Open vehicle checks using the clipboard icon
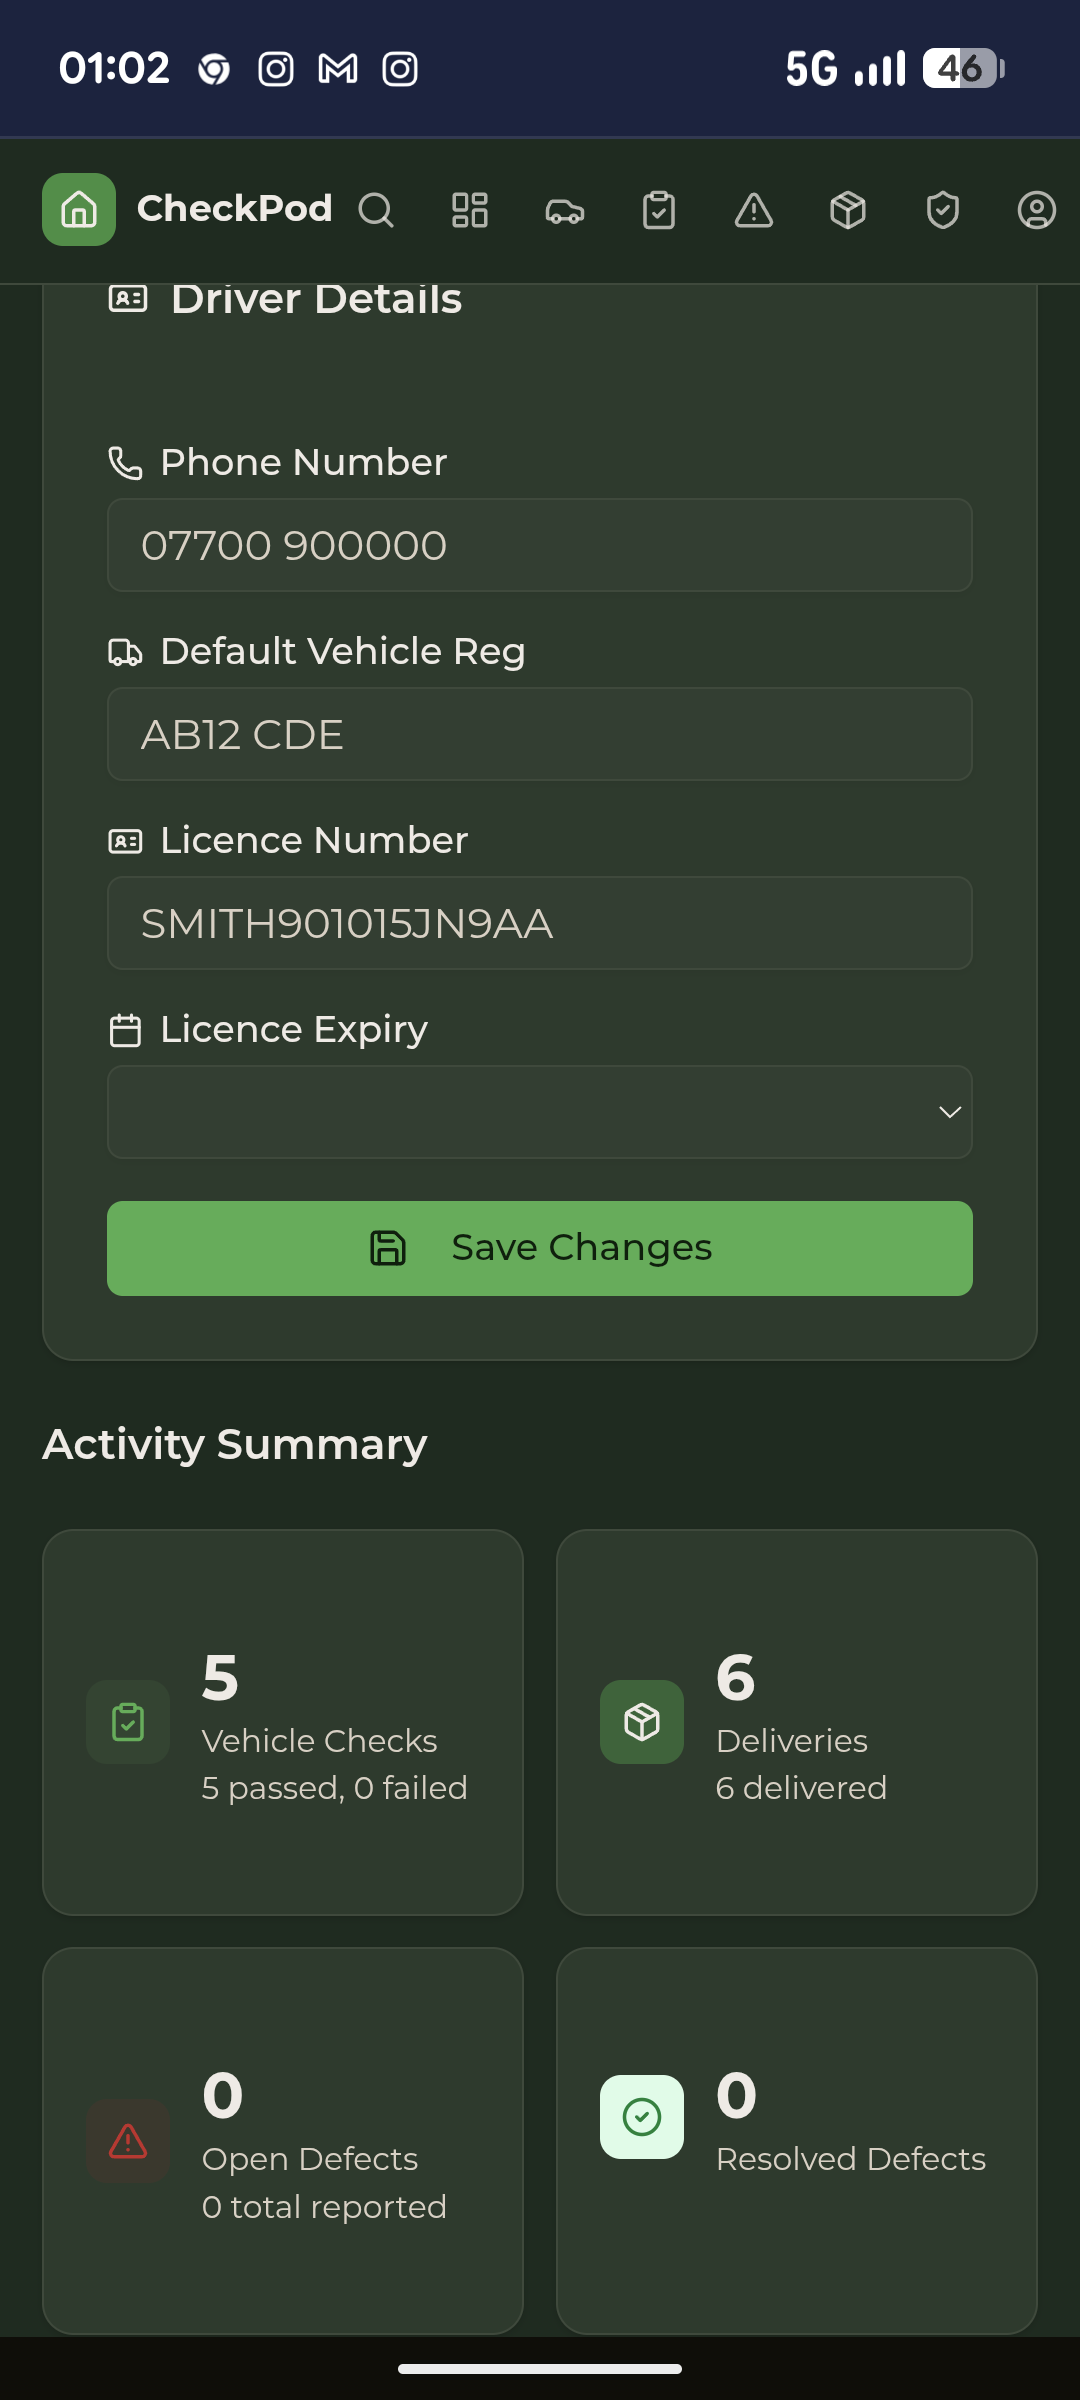This screenshot has width=1080, height=2400. pyautogui.click(x=659, y=210)
